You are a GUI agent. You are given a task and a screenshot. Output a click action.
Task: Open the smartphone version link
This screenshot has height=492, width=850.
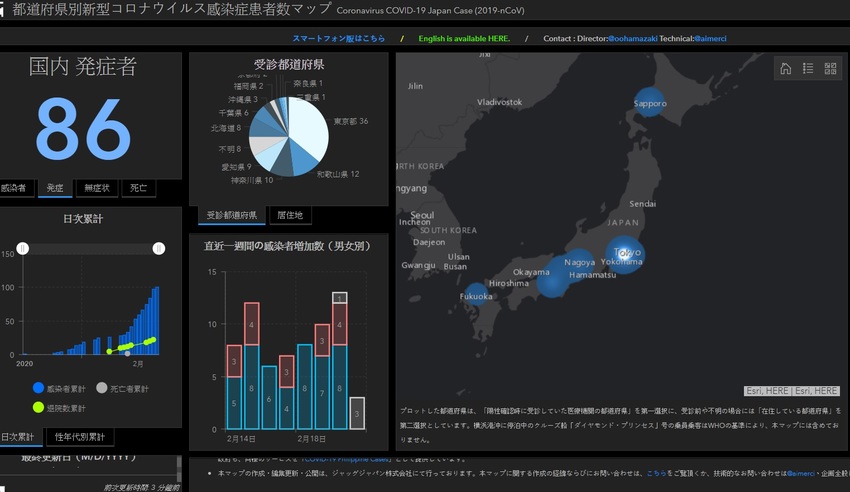(x=339, y=38)
